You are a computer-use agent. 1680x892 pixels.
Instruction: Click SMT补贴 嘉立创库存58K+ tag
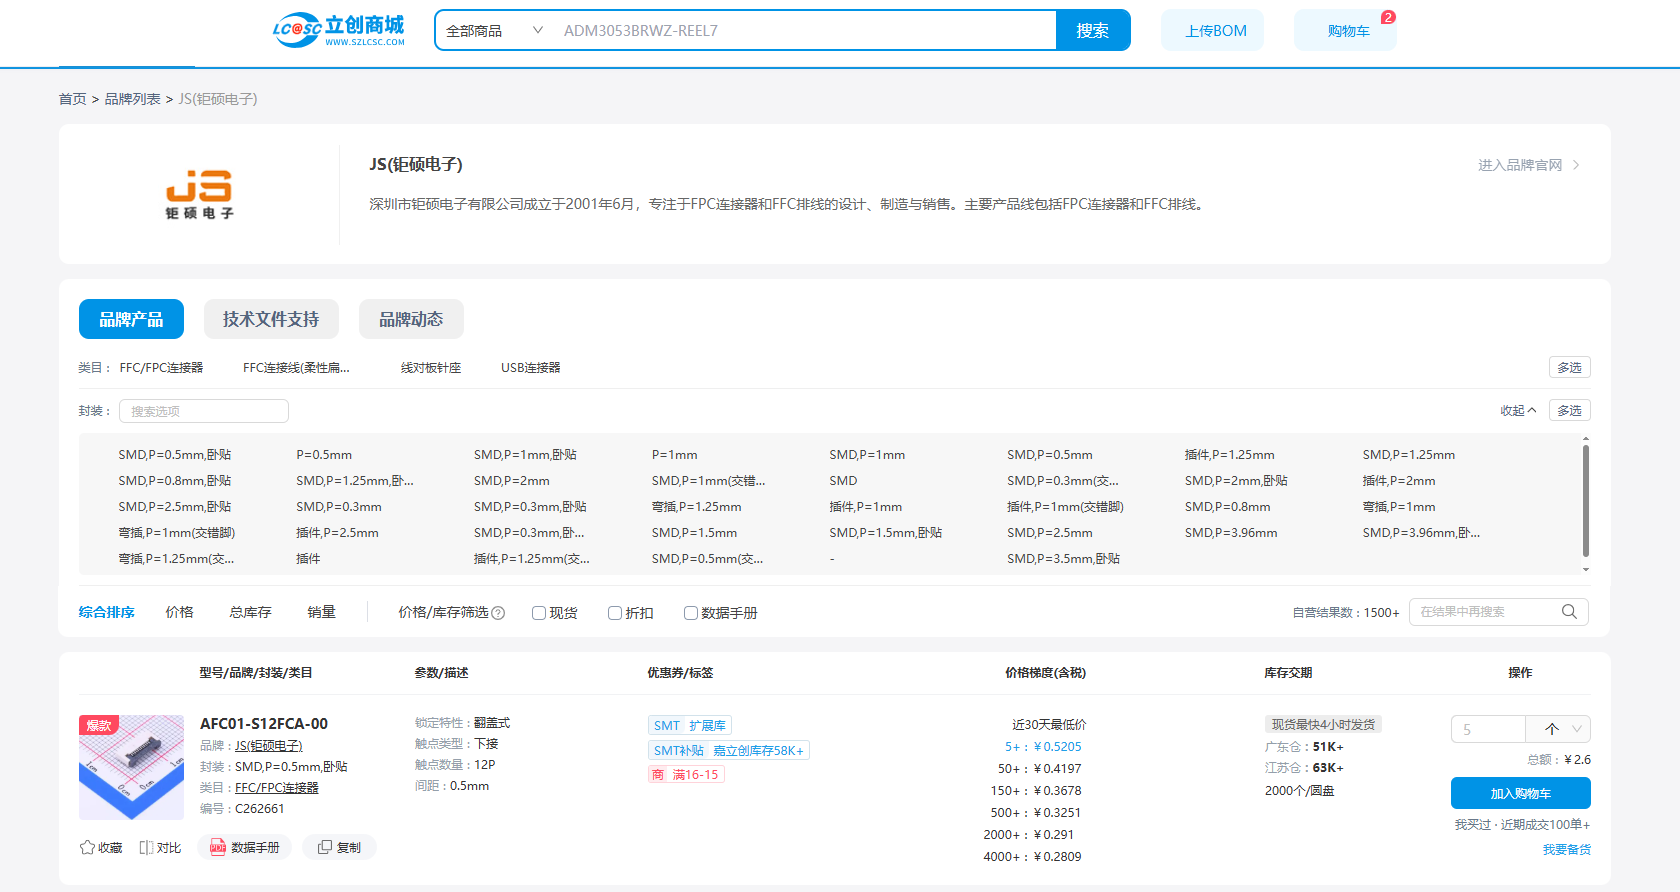[x=729, y=750]
